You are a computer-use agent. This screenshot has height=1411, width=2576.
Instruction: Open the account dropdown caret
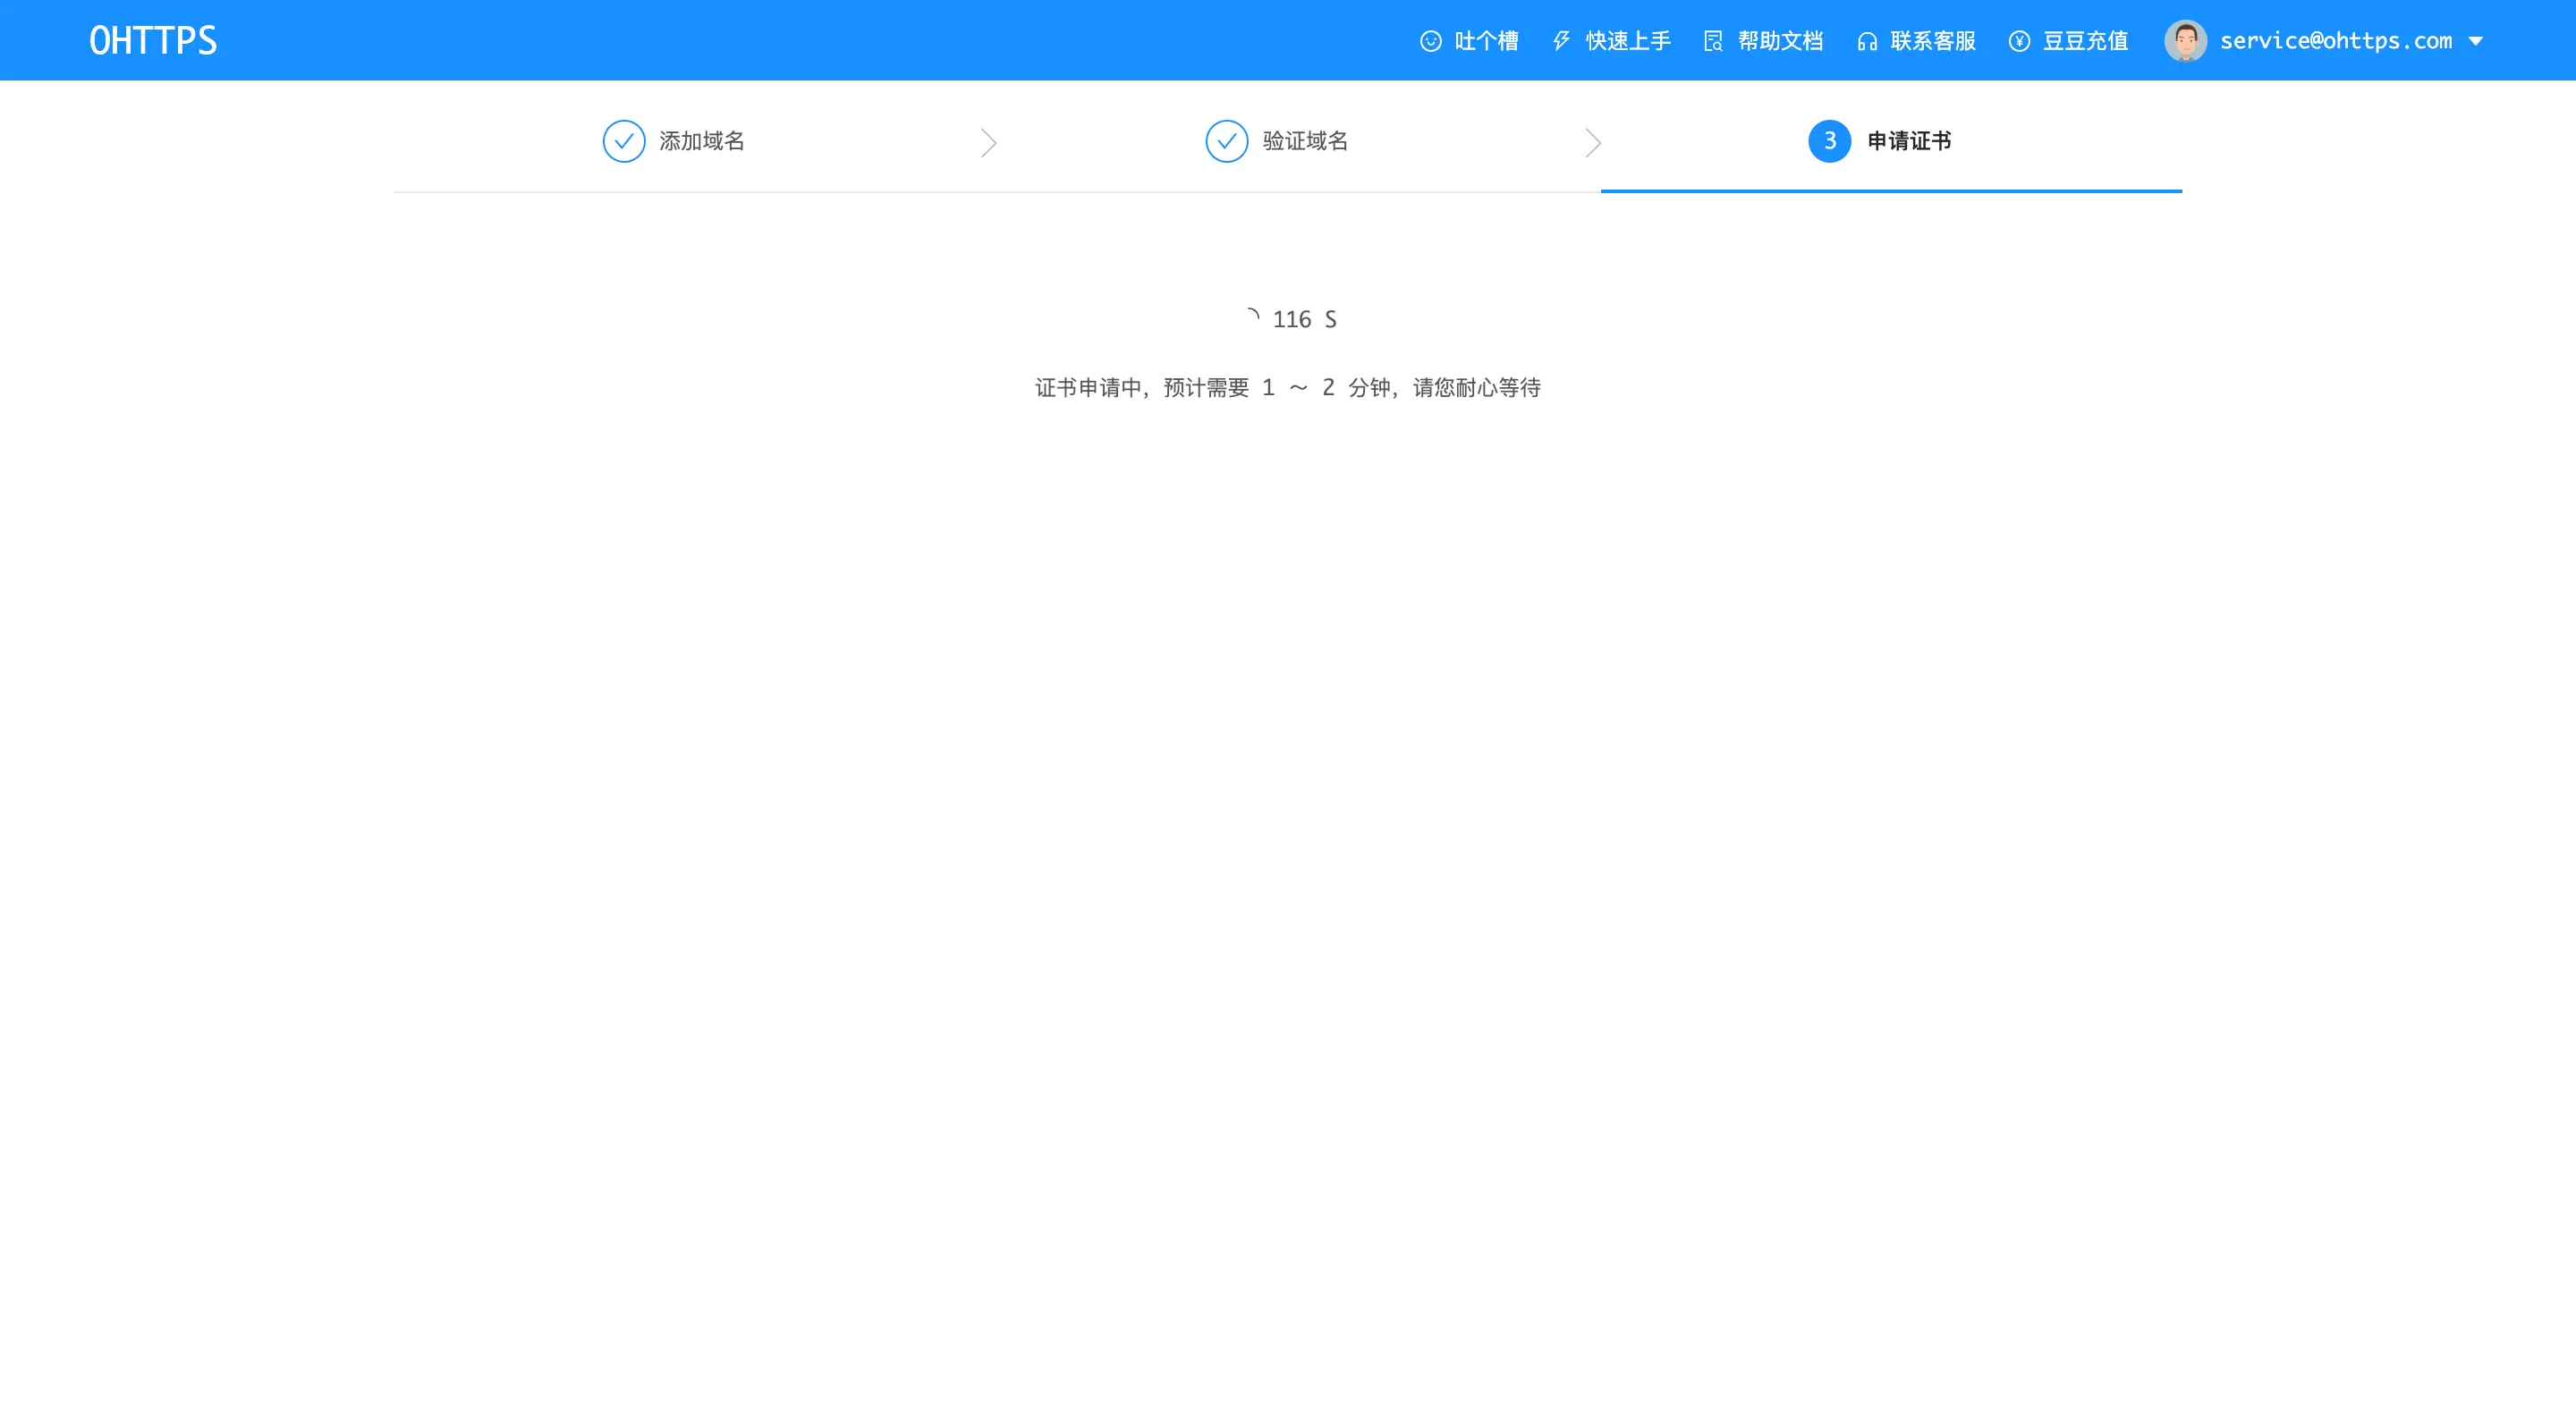(2476, 41)
